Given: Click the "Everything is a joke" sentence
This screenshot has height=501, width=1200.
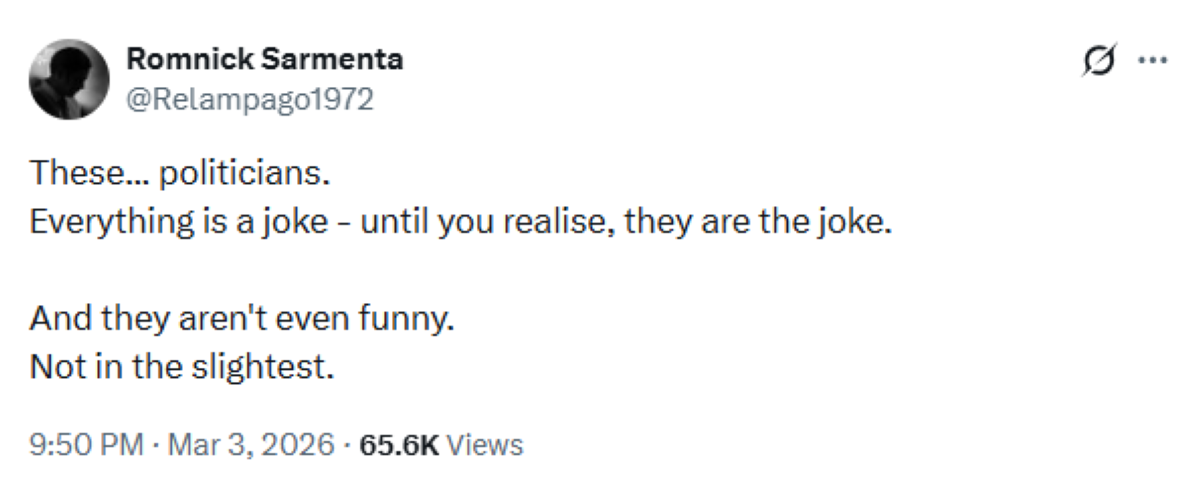Looking at the screenshot, I should pyautogui.click(x=459, y=221).
